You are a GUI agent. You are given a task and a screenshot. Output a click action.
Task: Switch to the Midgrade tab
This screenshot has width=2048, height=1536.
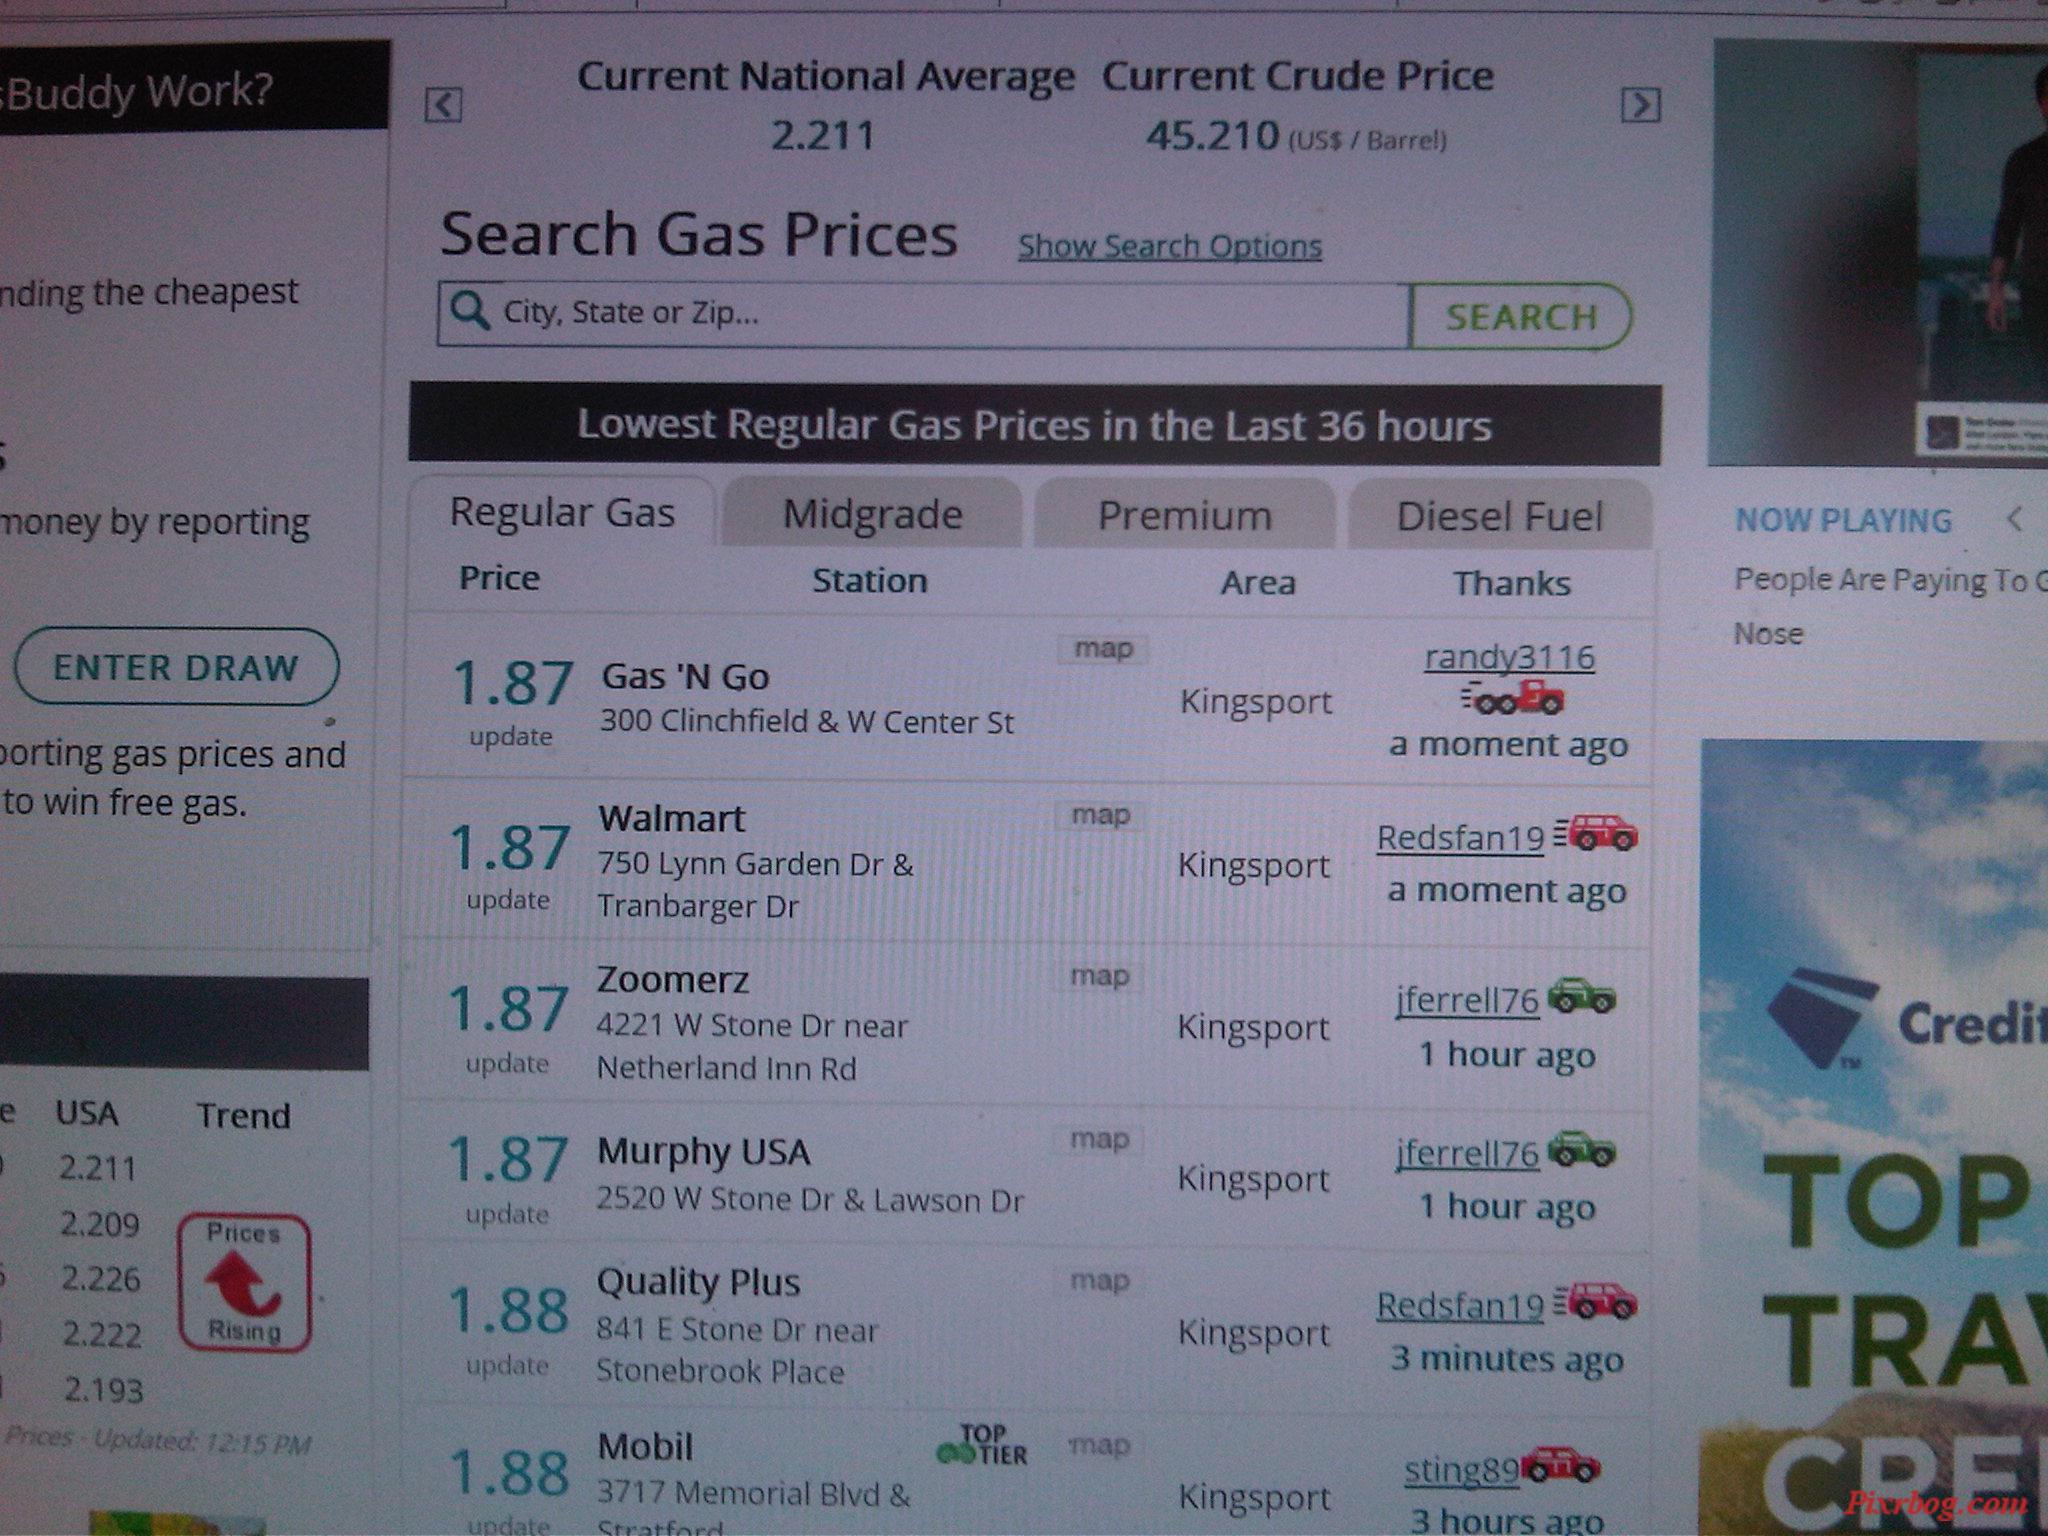[872, 514]
